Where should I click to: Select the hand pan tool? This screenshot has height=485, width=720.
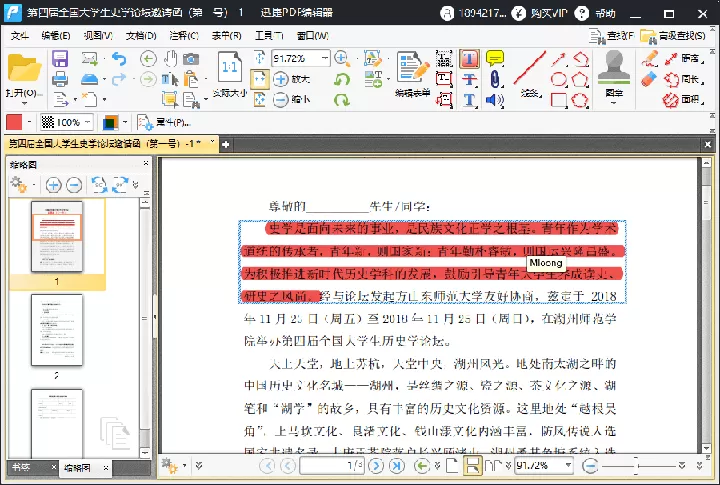170,59
